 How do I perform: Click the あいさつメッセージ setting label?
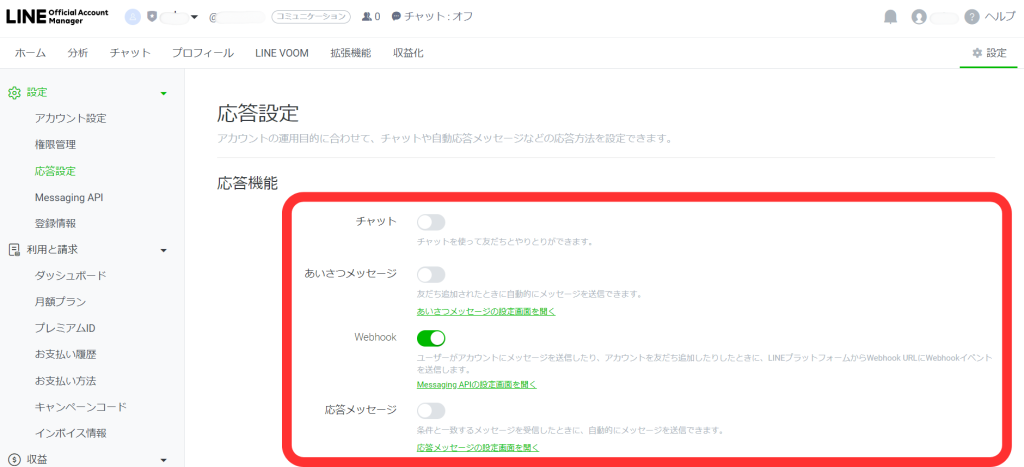(x=351, y=274)
